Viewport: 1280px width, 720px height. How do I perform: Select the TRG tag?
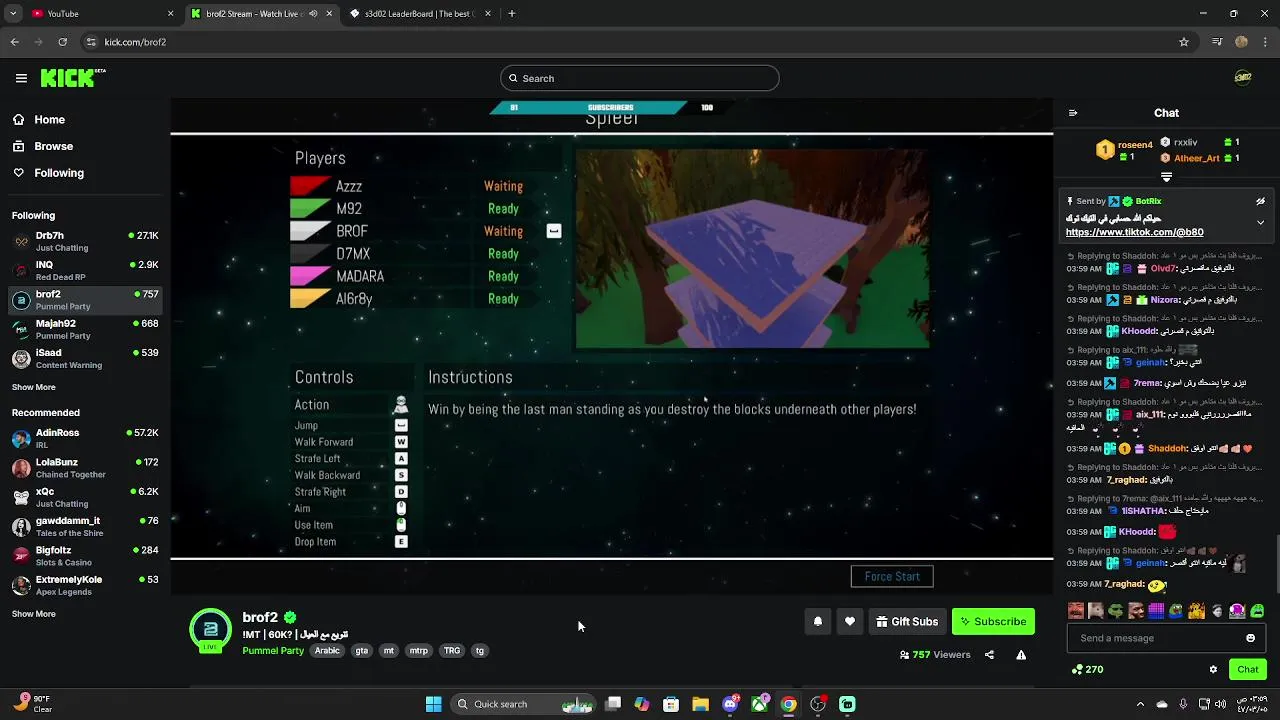(x=452, y=651)
